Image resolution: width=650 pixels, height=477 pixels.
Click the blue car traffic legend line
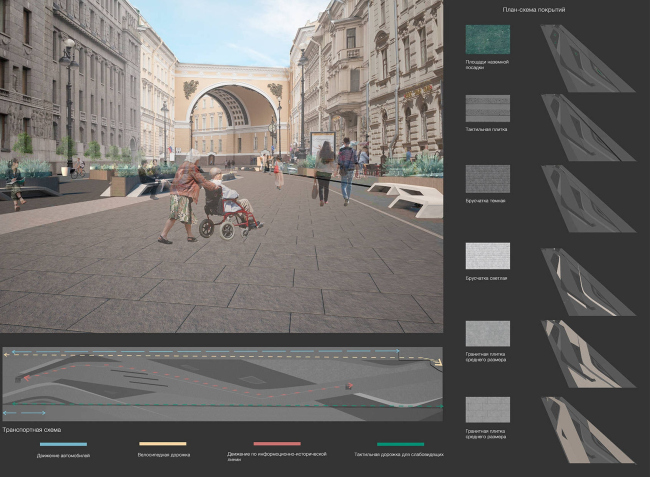(x=63, y=444)
